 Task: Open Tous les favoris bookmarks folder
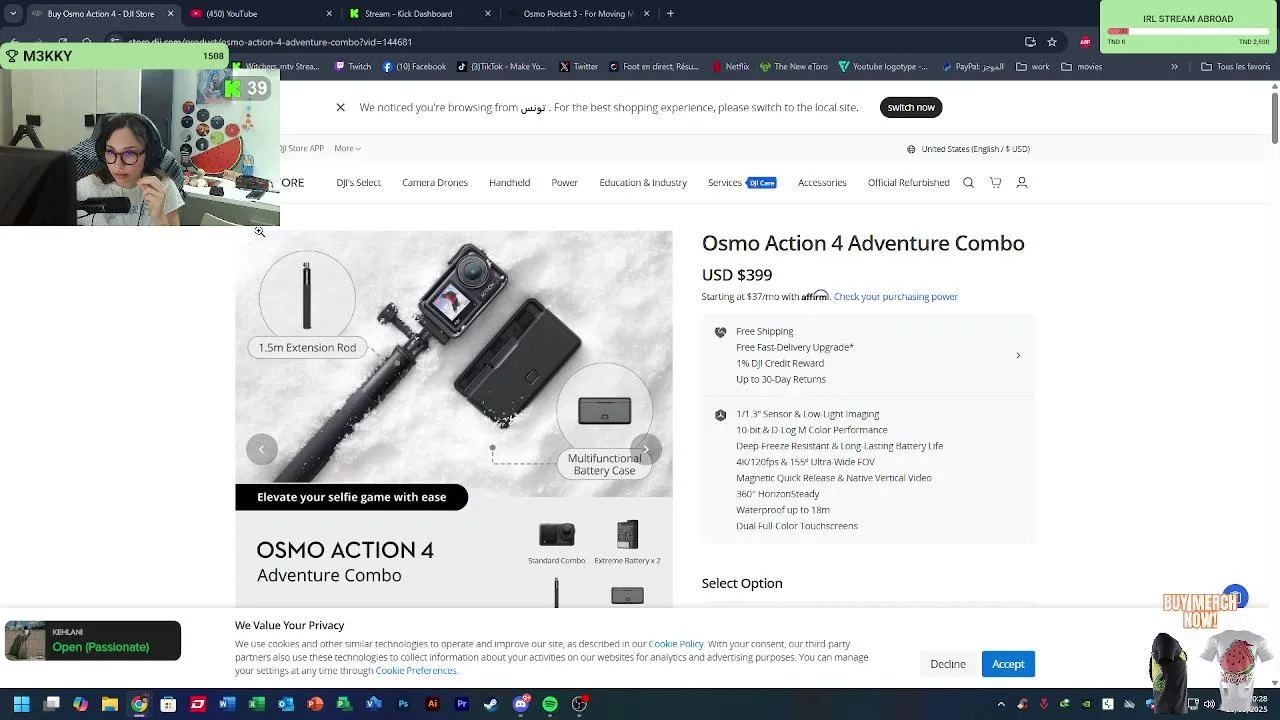(x=1236, y=67)
